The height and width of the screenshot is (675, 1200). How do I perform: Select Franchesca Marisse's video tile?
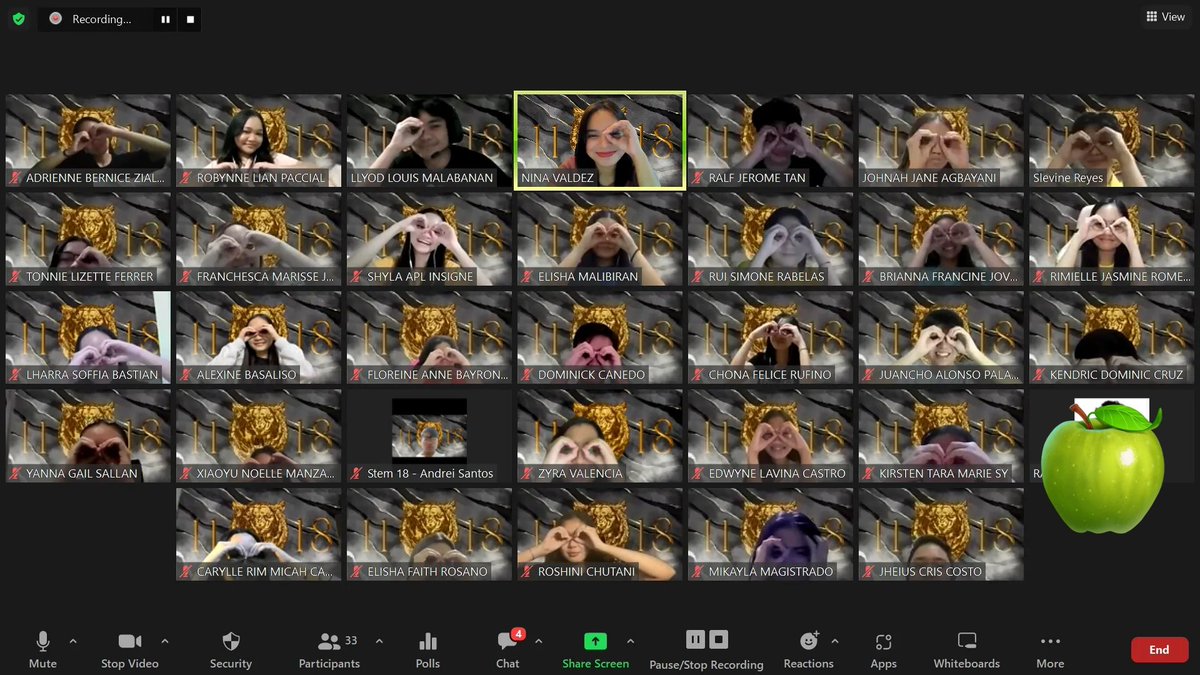click(258, 239)
